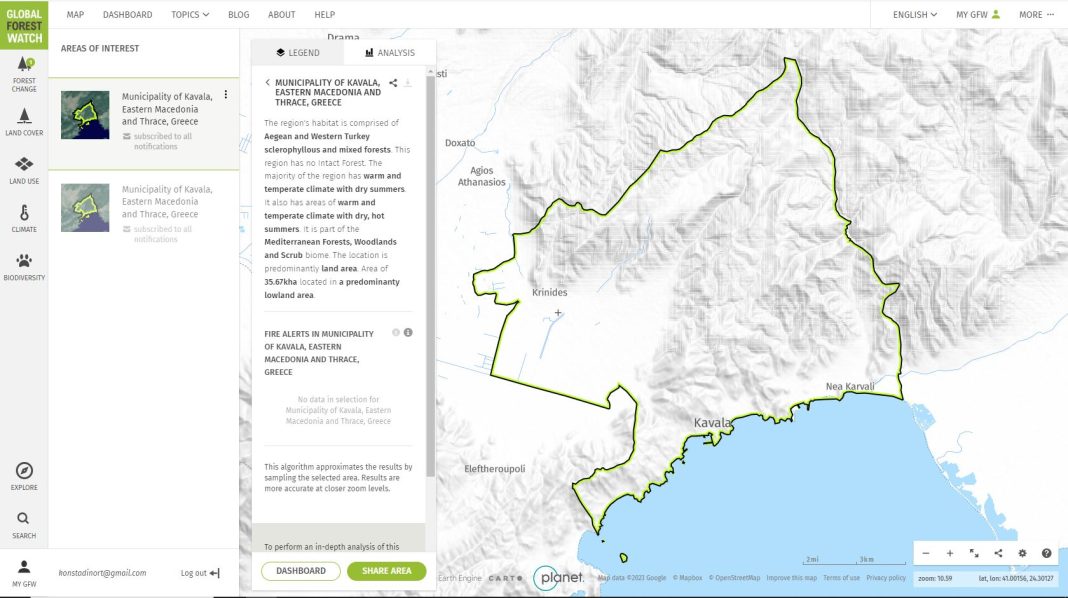Open the Forest Change layer category

[24, 74]
